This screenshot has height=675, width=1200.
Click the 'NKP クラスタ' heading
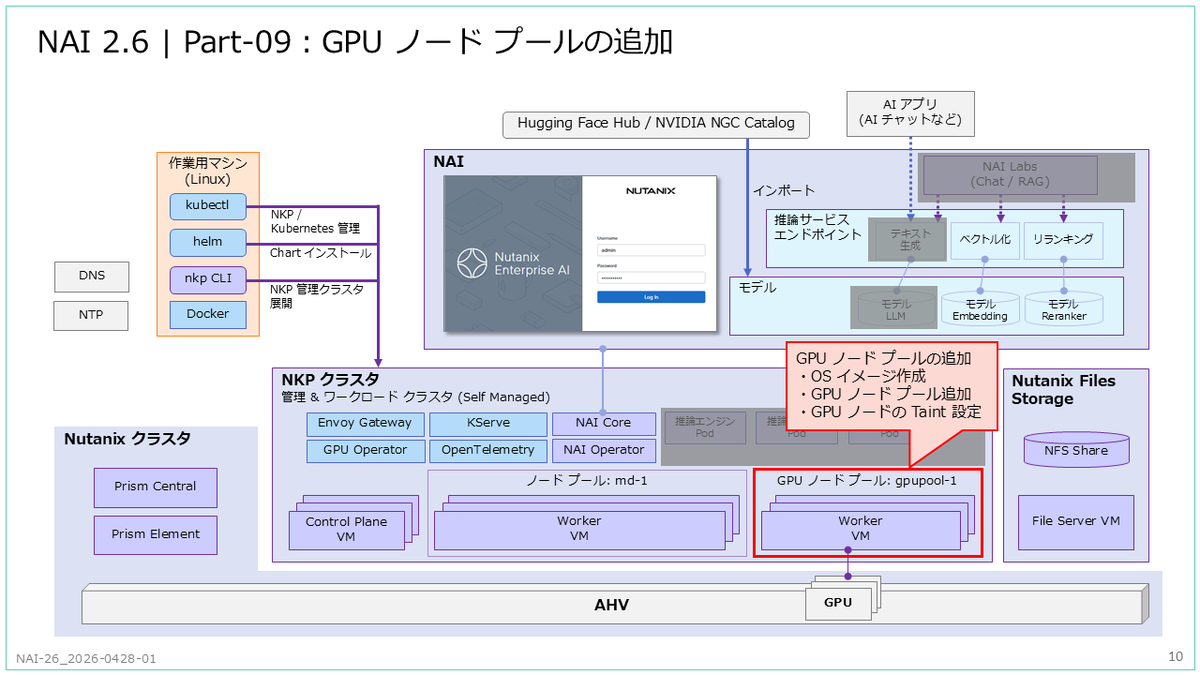[330, 380]
